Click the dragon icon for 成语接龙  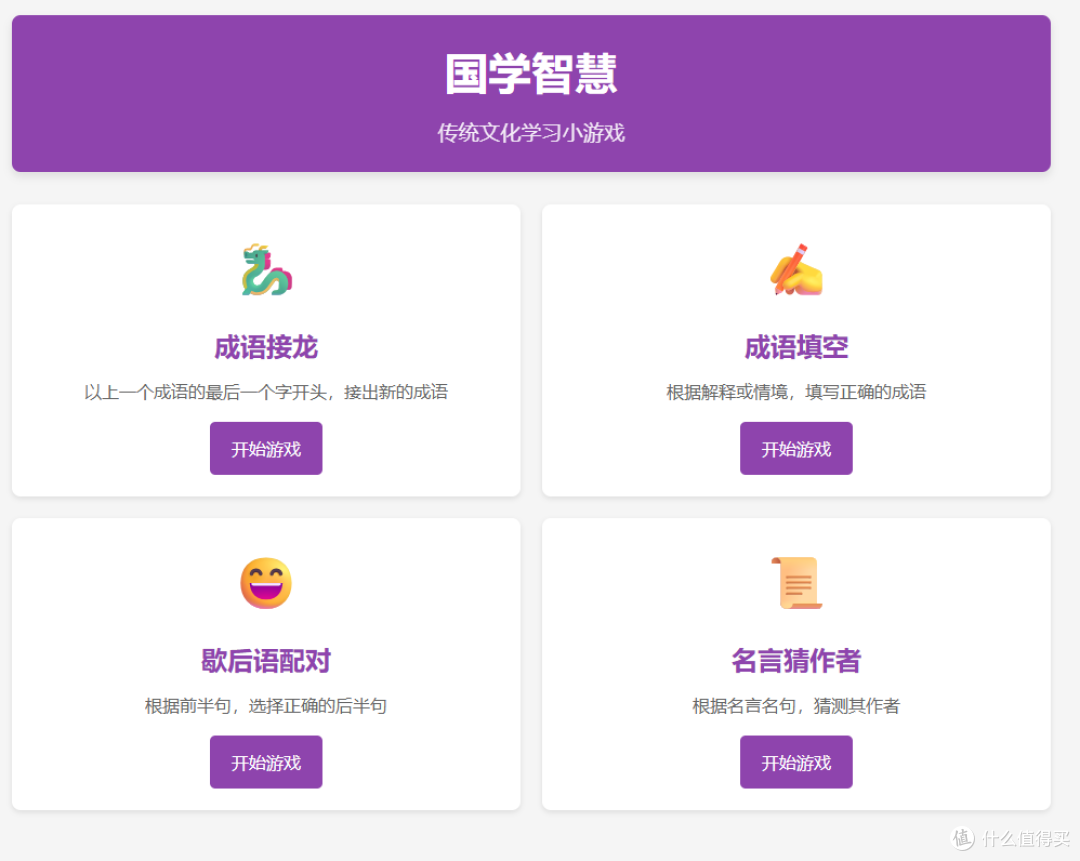pyautogui.click(x=266, y=270)
